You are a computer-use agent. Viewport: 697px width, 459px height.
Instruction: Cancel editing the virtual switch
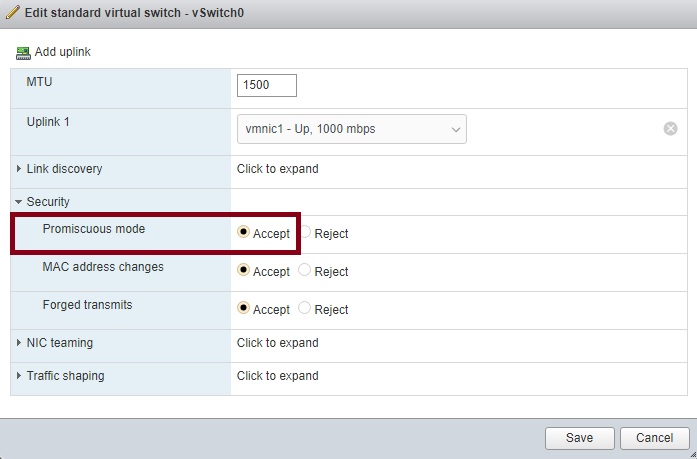coord(654,438)
